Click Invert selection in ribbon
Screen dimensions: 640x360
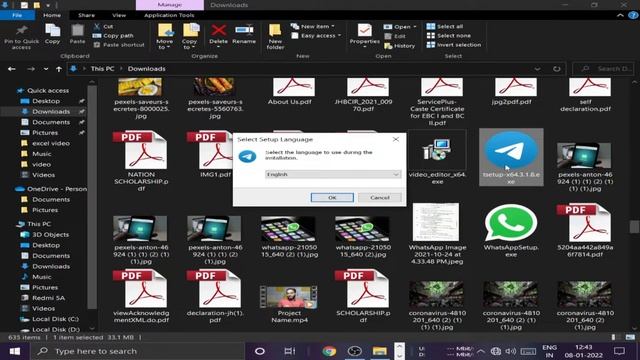coord(454,45)
